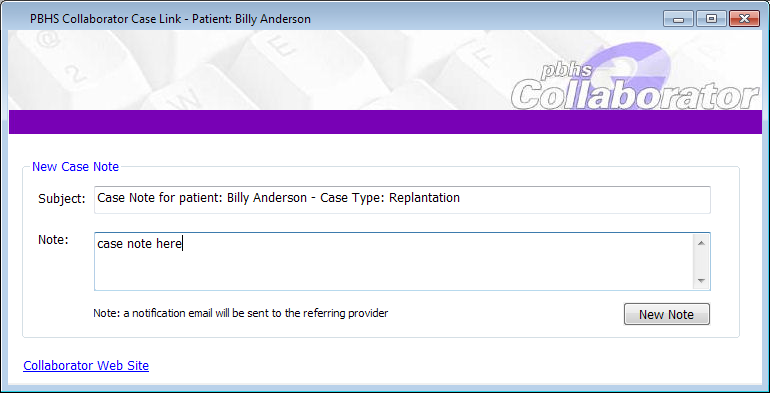Maximize the Case Link window
Image resolution: width=770 pixels, height=393 pixels.
click(x=711, y=19)
